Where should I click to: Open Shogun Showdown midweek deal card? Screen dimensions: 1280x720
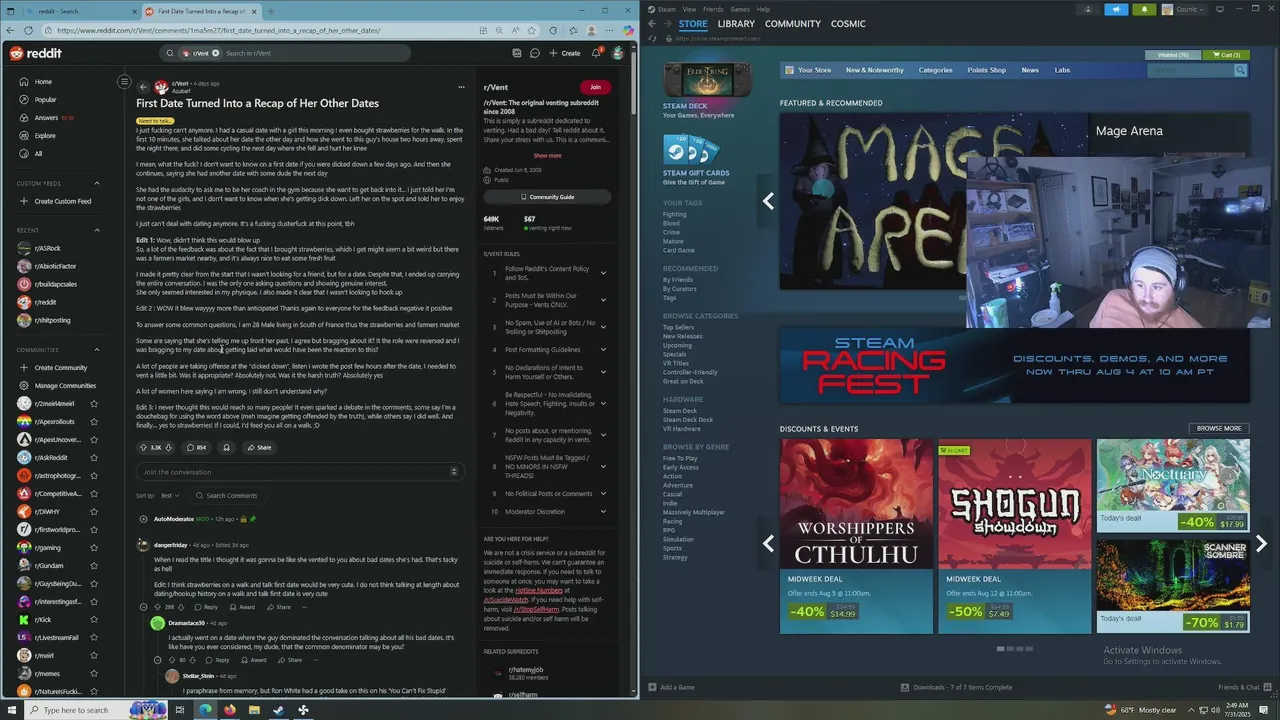(x=1014, y=536)
